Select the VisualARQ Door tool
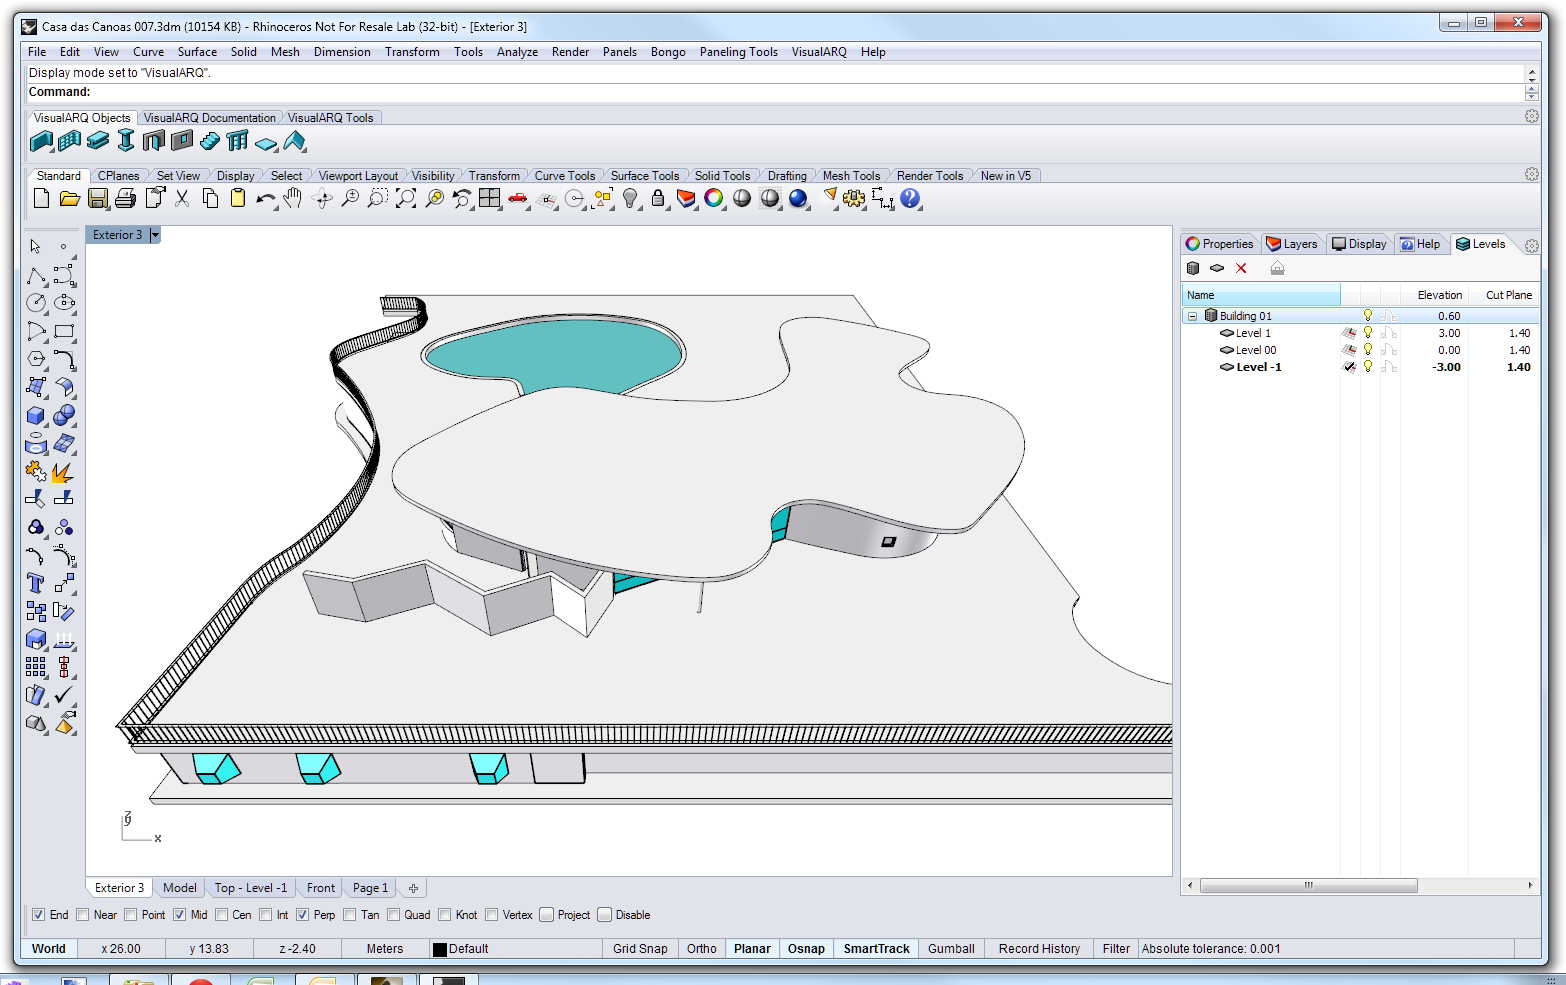This screenshot has width=1566, height=985. [153, 141]
